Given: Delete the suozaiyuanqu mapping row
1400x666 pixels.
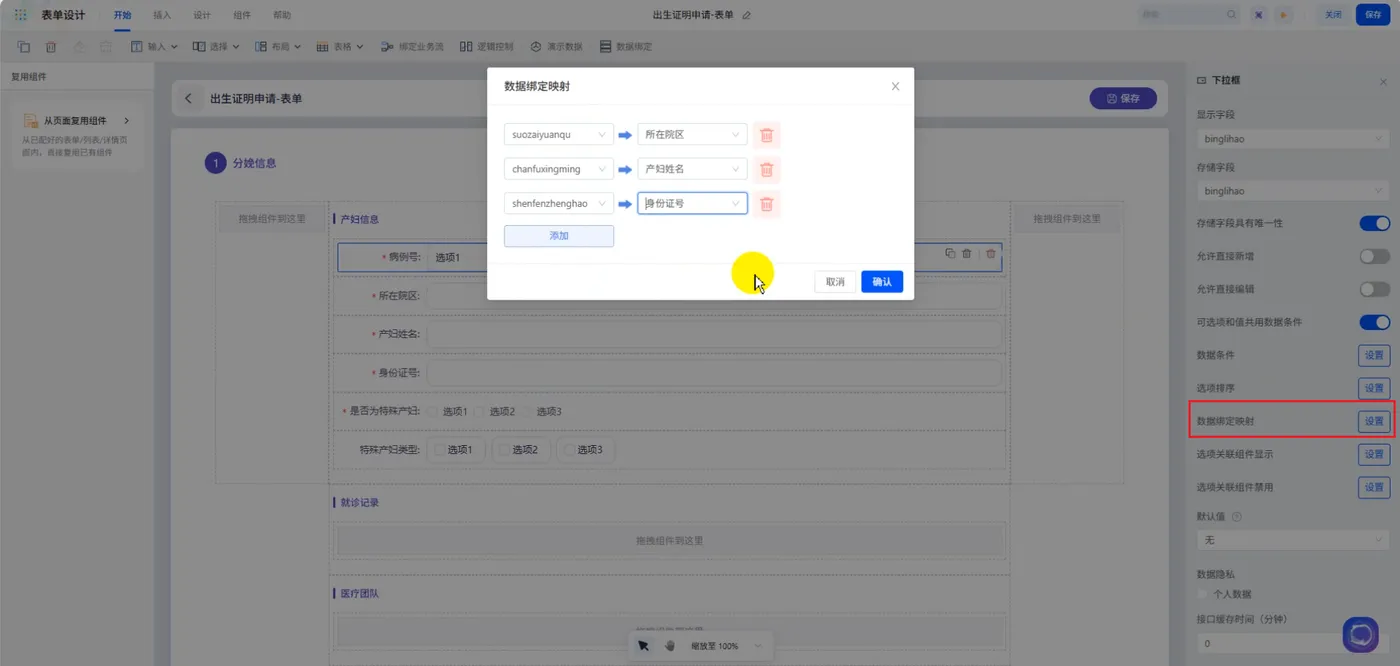Looking at the screenshot, I should [x=767, y=135].
